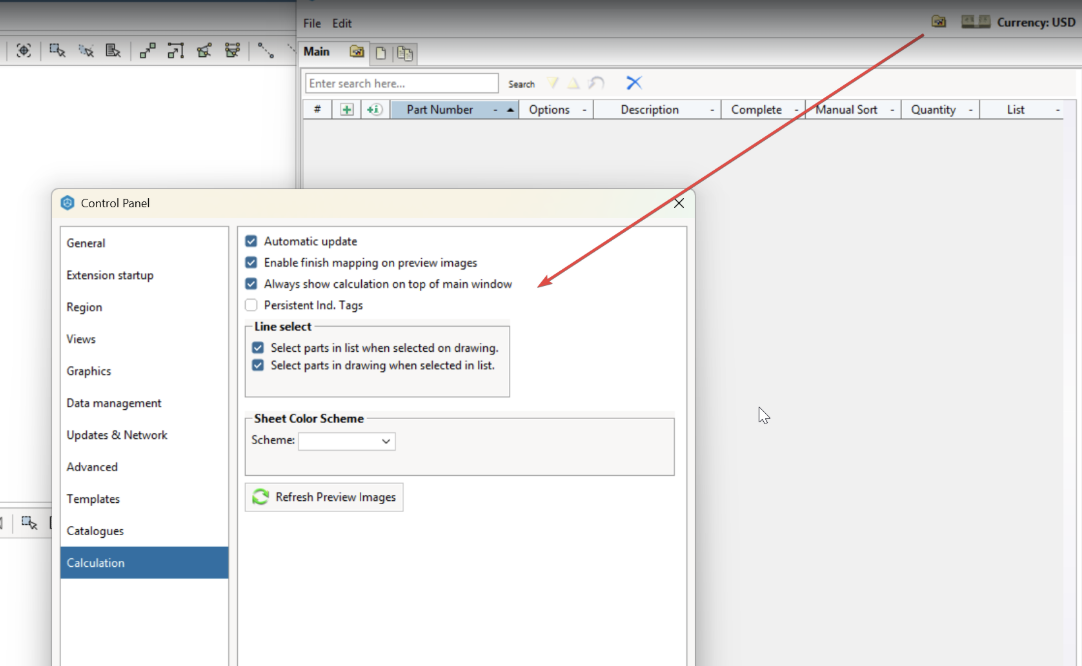Click the # column header
The width and height of the screenshot is (1082, 666).
(x=317, y=110)
